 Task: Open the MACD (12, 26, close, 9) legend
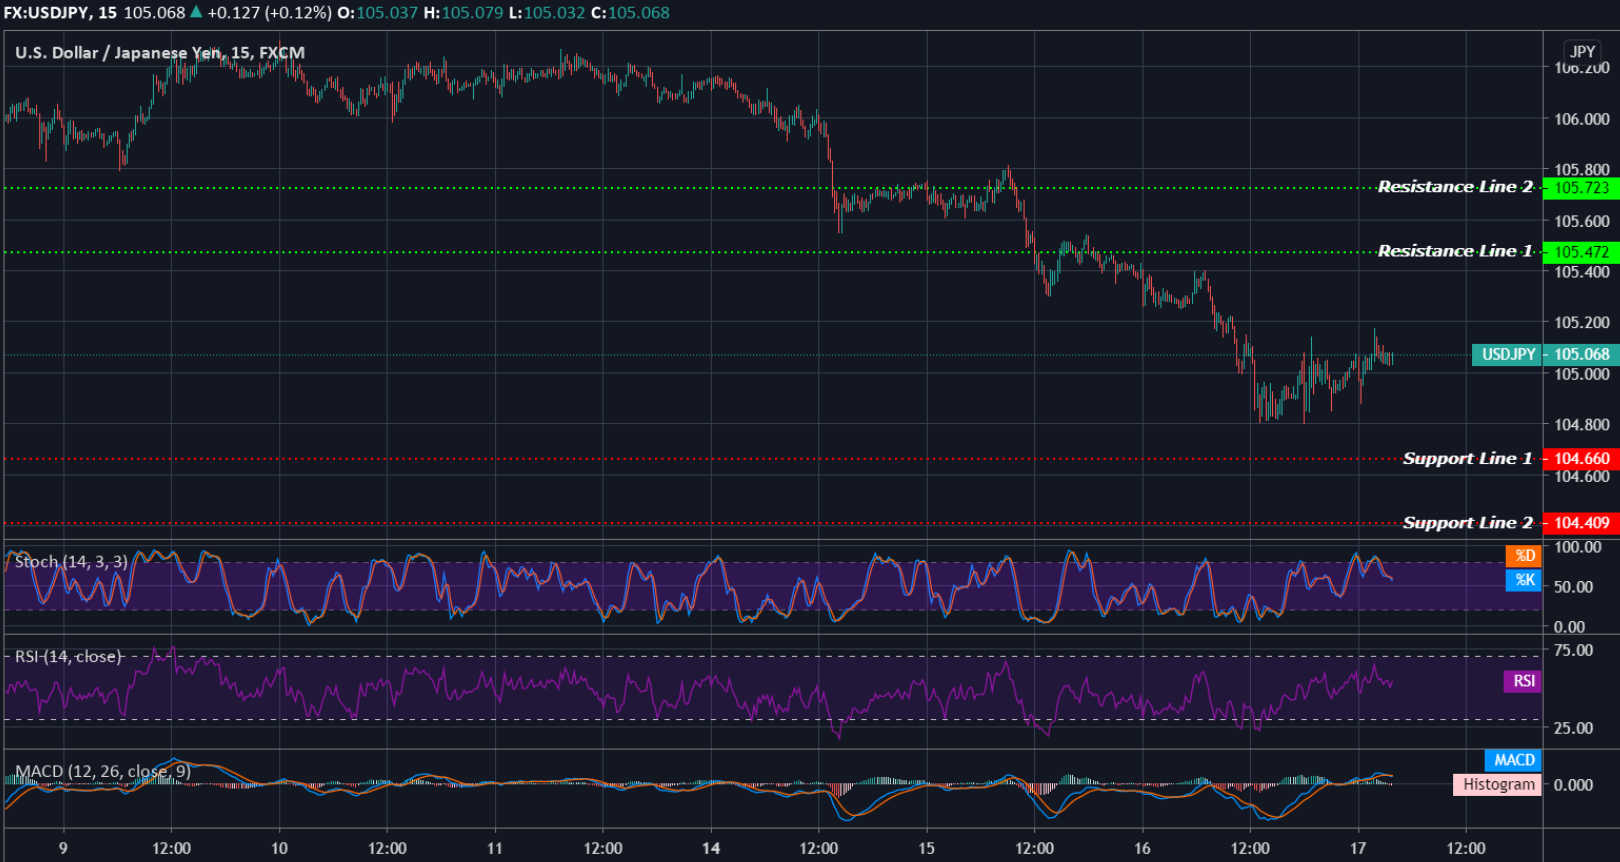click(102, 772)
